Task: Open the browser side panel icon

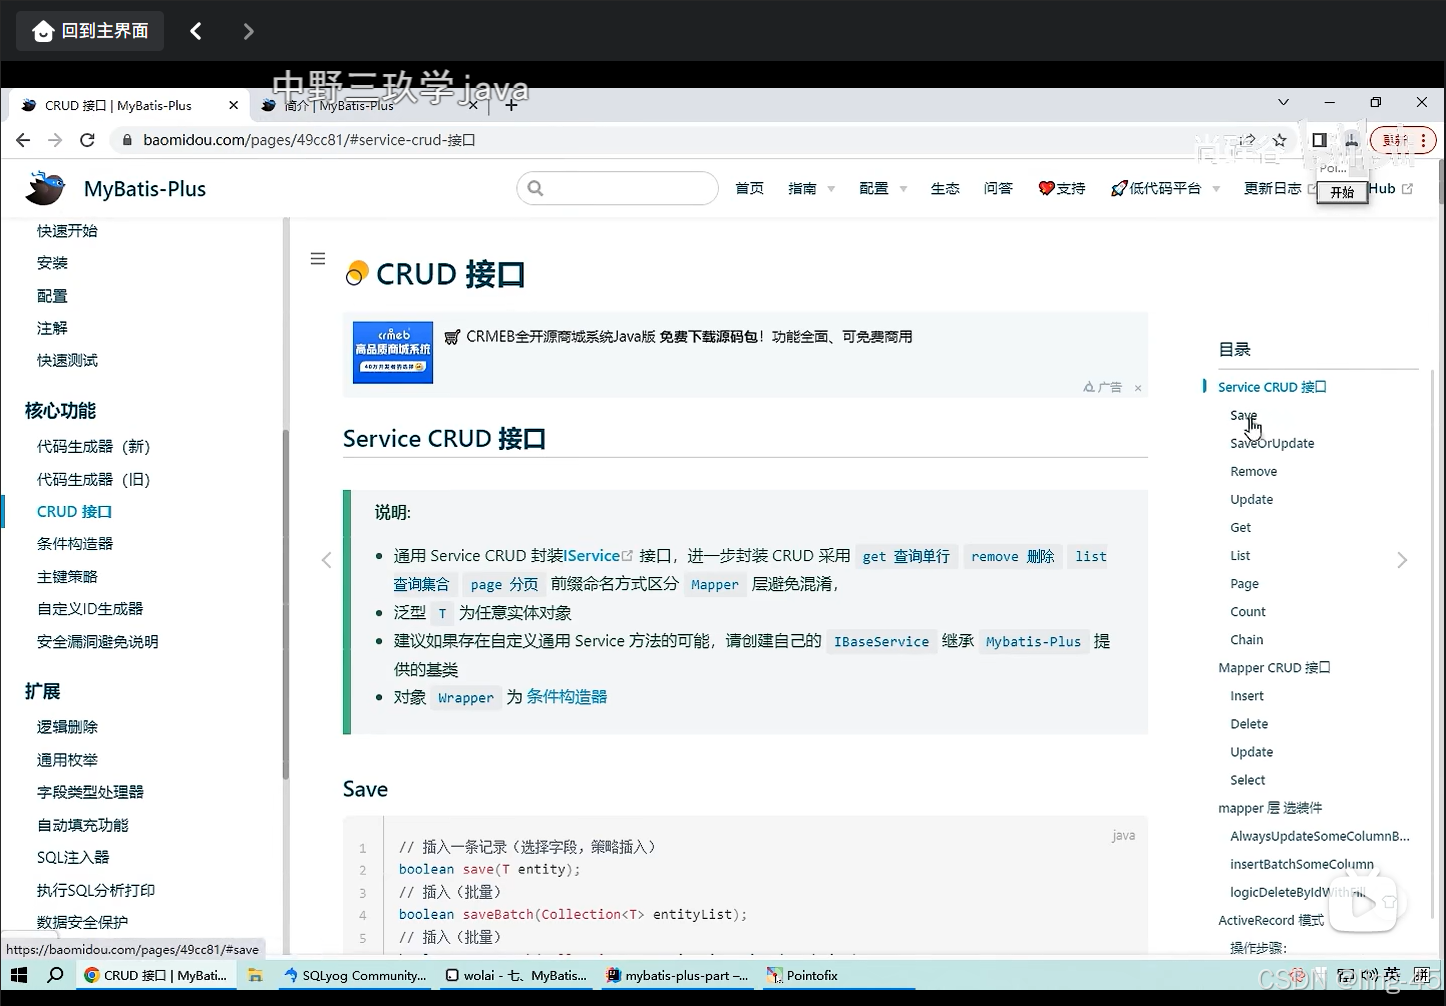Action: click(1319, 140)
